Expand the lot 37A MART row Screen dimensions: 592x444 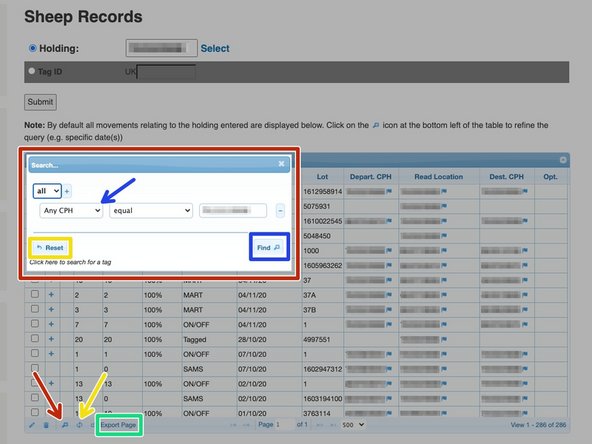click(x=51, y=295)
